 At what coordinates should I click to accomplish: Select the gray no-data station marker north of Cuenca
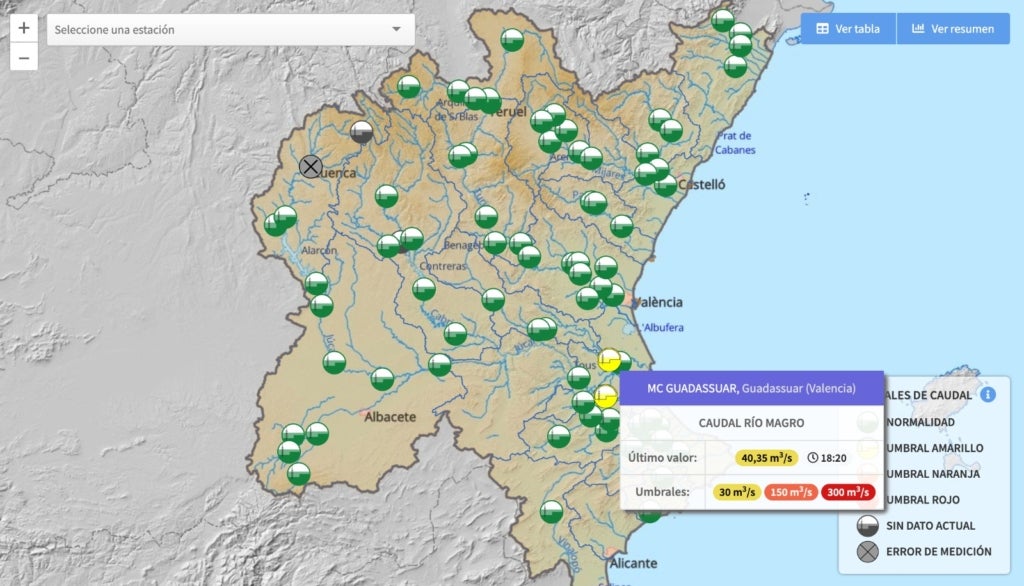(362, 132)
